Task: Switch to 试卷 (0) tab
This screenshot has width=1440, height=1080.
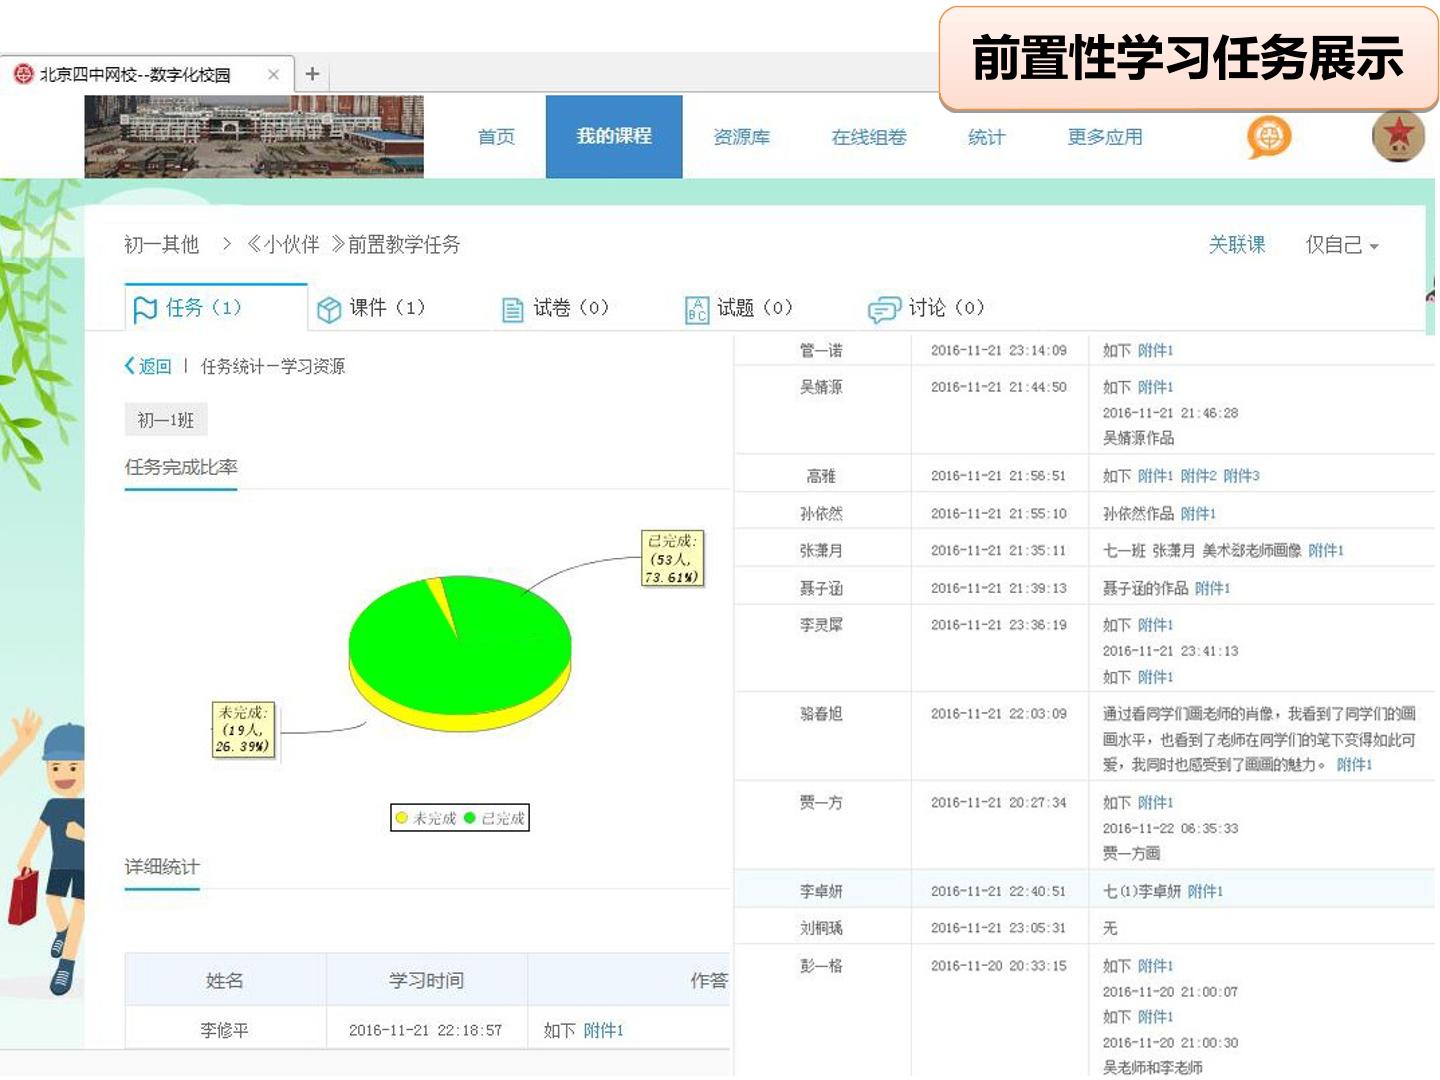Action: coord(555,308)
